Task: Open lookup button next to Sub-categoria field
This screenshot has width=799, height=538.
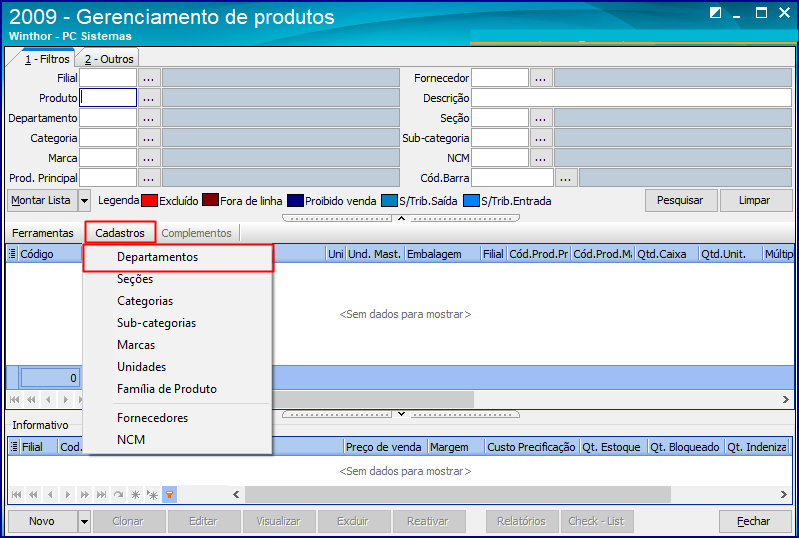Action: click(541, 138)
